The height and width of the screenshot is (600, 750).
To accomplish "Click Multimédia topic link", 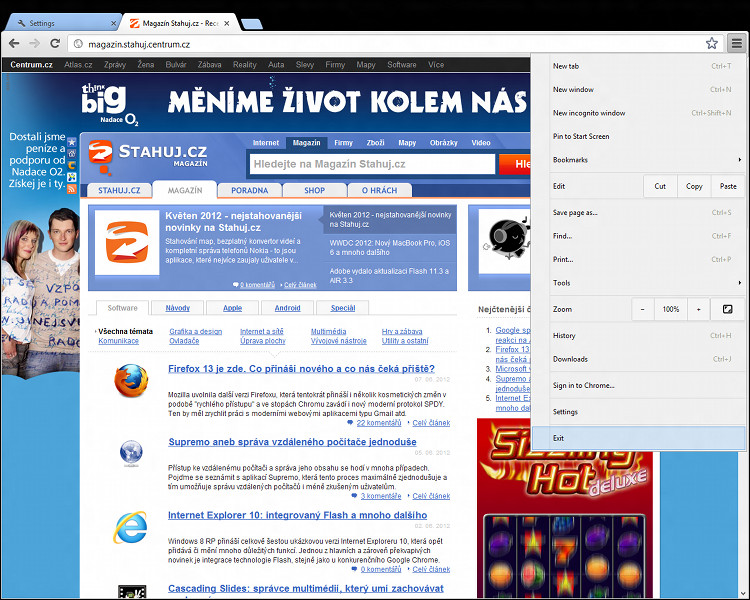I will point(329,331).
